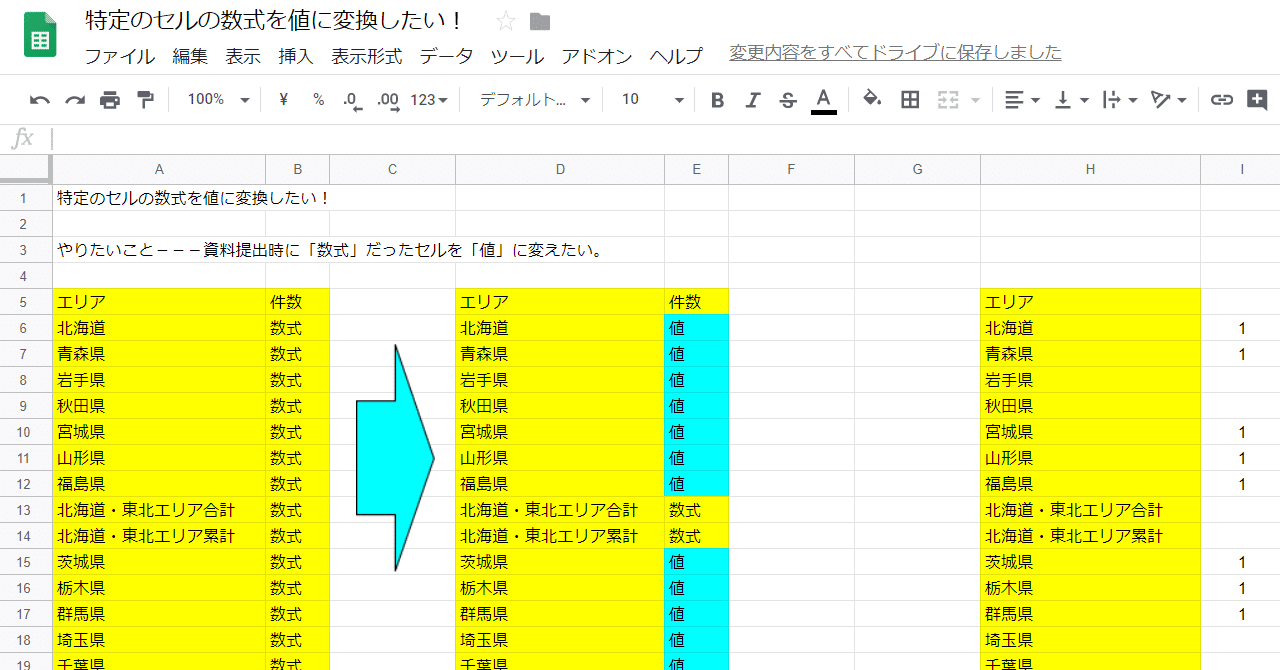This screenshot has height=670, width=1280.
Task: Select the paint format tool
Action: (x=145, y=99)
